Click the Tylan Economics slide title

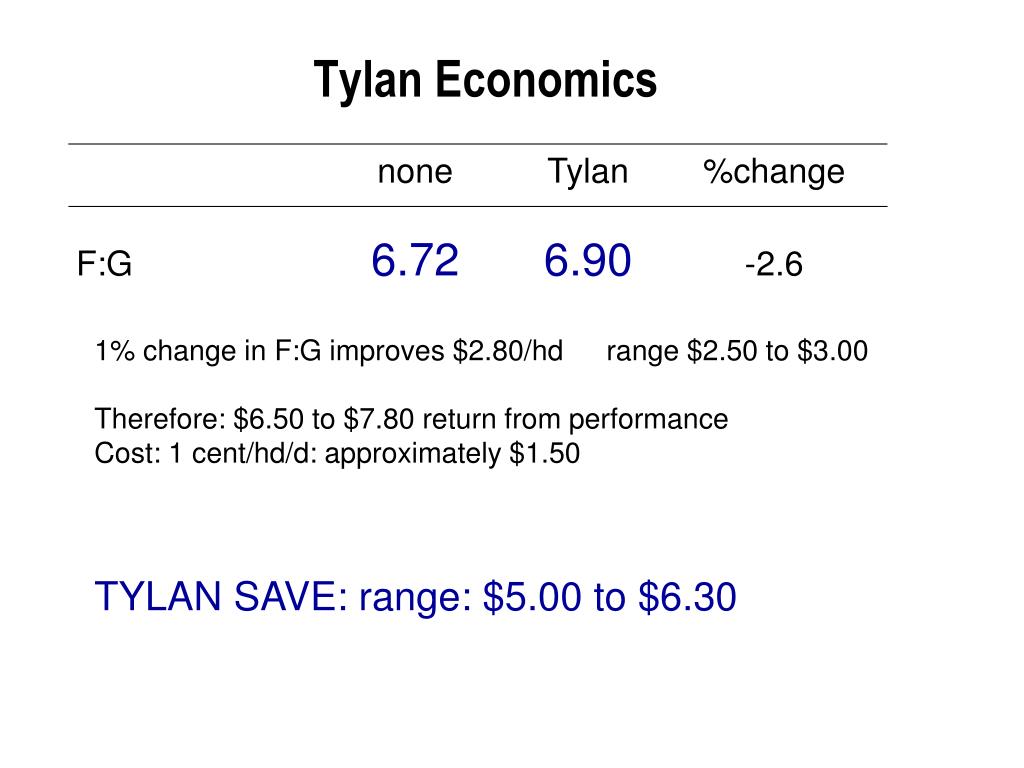click(x=485, y=80)
